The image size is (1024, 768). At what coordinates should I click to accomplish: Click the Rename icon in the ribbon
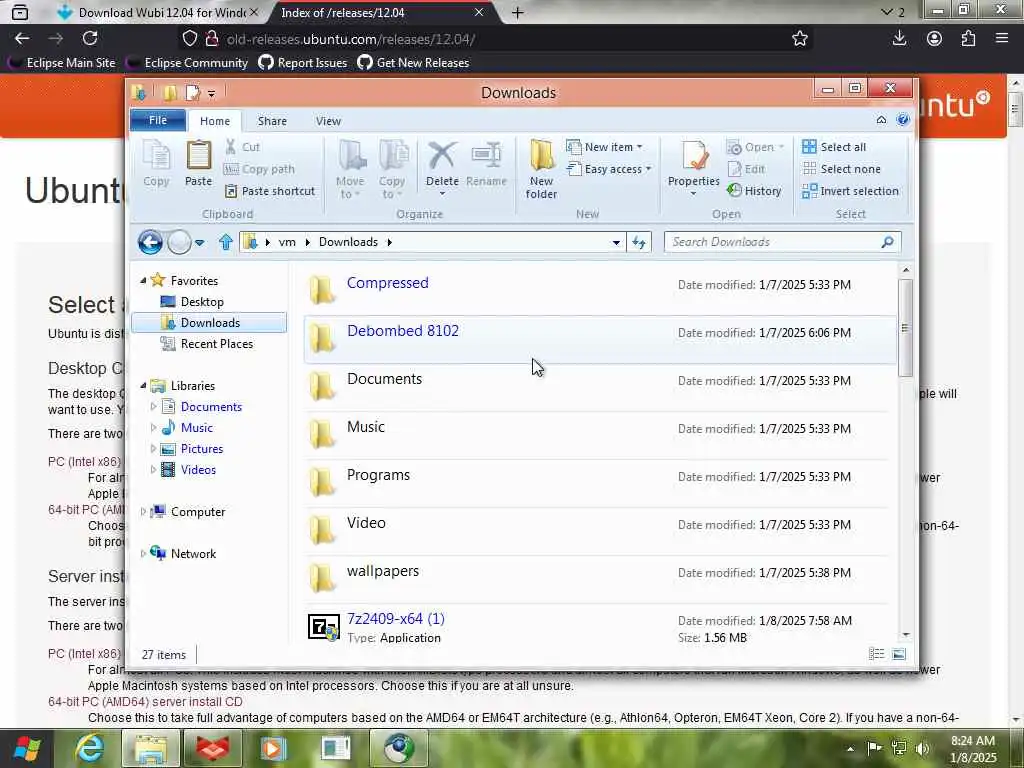487,163
